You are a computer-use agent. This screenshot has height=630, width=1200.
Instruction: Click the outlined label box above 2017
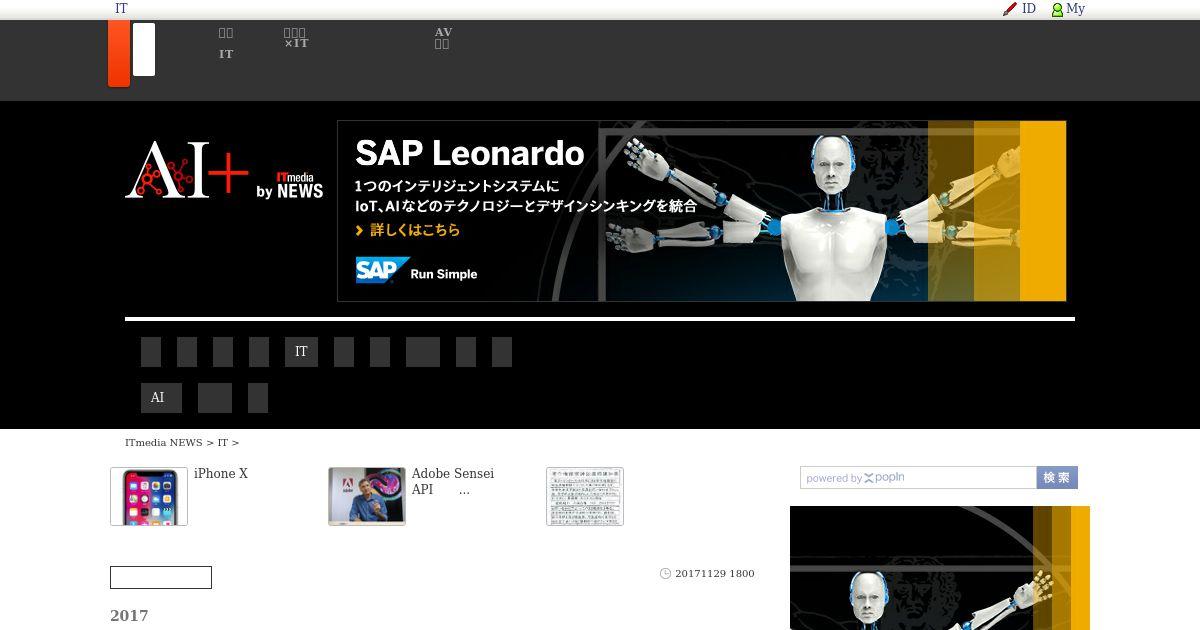click(161, 578)
